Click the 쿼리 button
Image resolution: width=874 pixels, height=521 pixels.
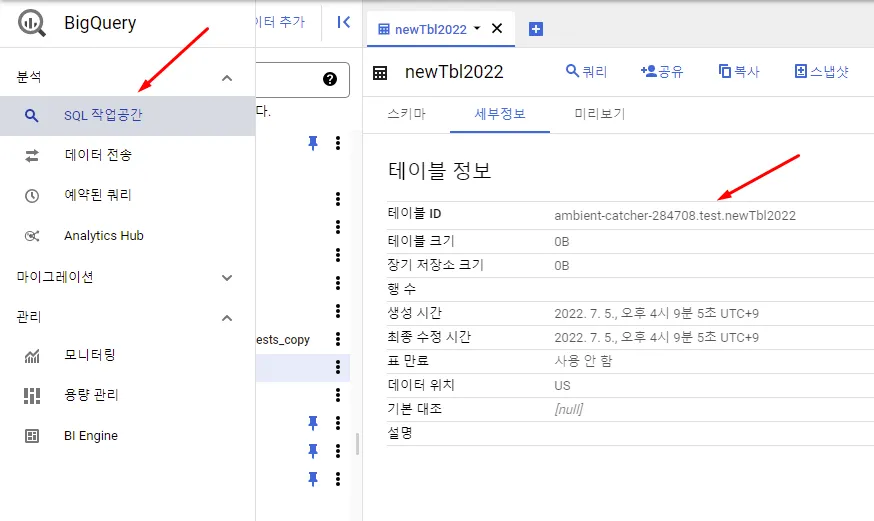(x=586, y=71)
